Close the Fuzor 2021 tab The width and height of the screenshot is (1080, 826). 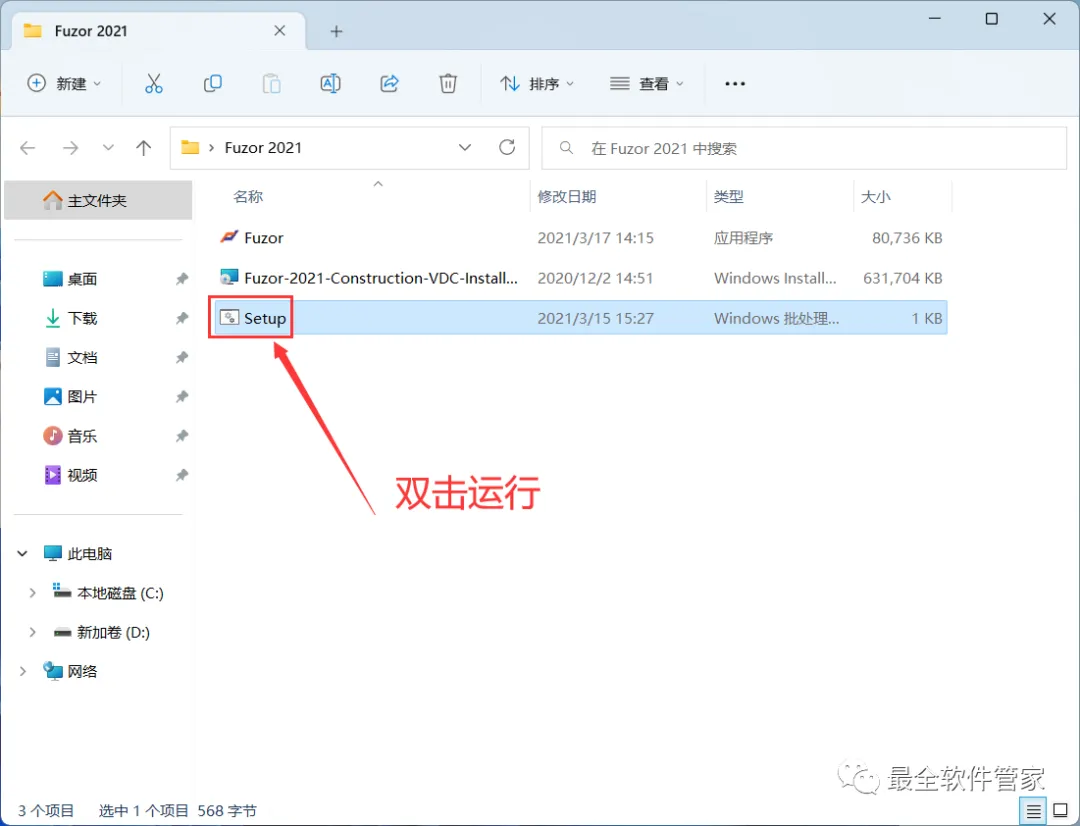[x=280, y=31]
